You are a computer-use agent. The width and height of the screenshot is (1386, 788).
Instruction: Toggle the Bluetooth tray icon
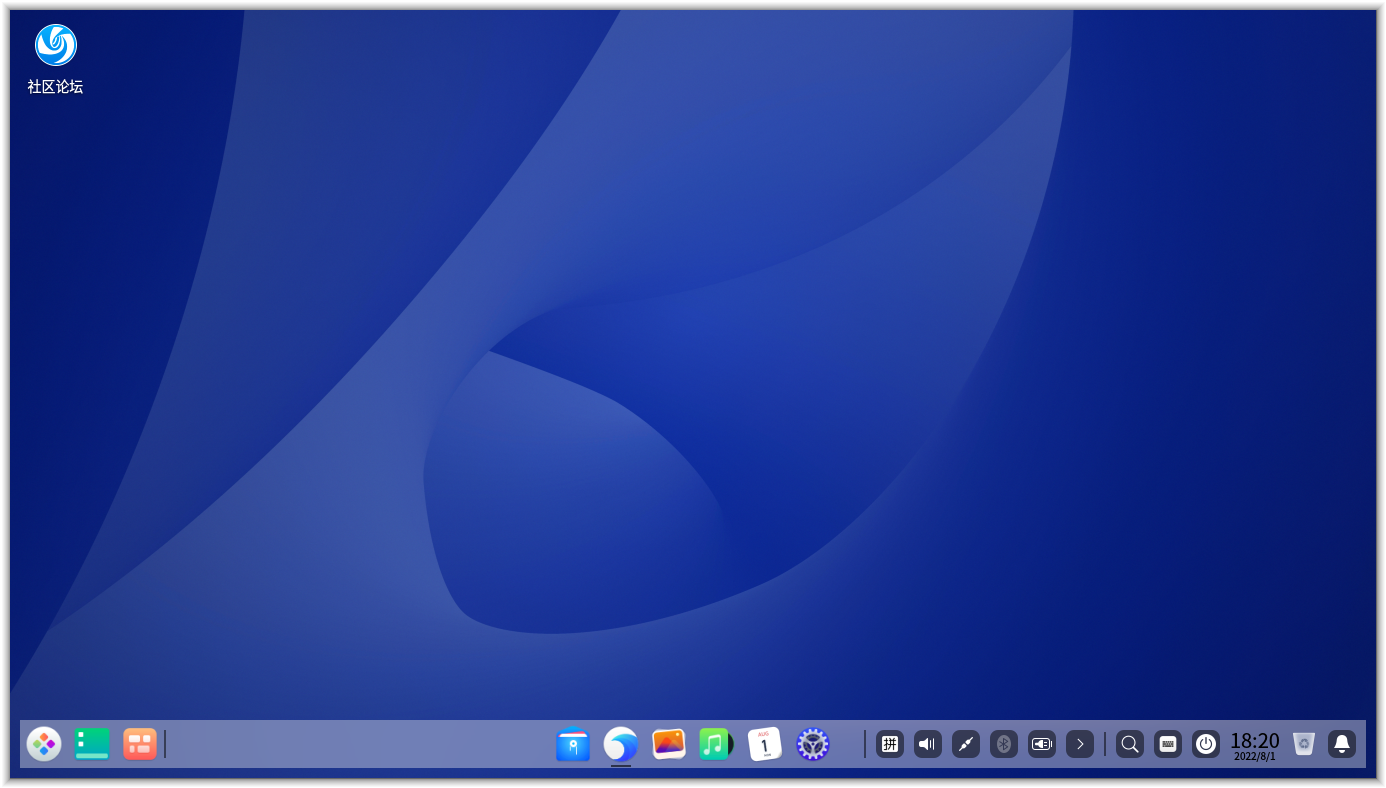(x=1004, y=744)
